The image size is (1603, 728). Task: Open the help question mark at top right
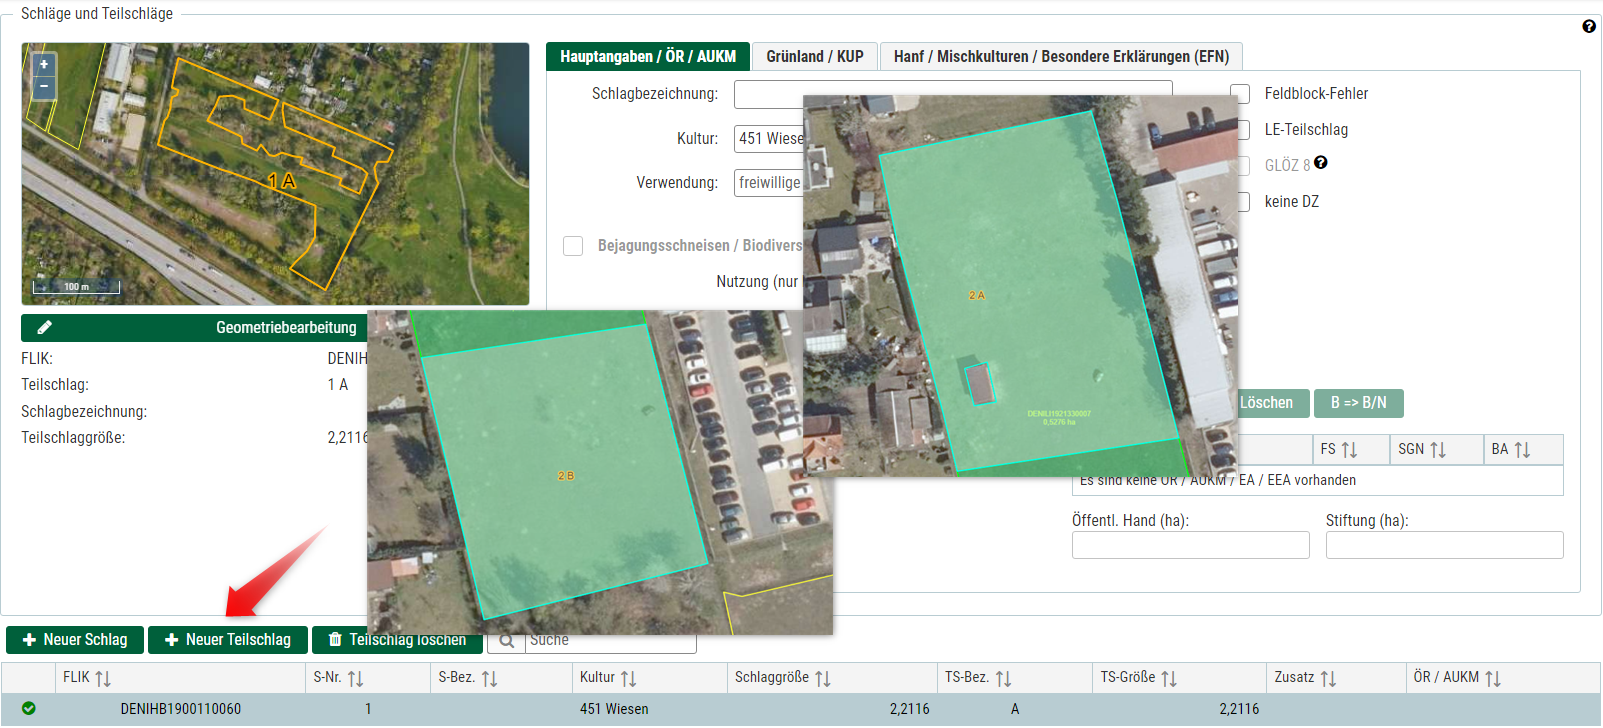tap(1589, 27)
